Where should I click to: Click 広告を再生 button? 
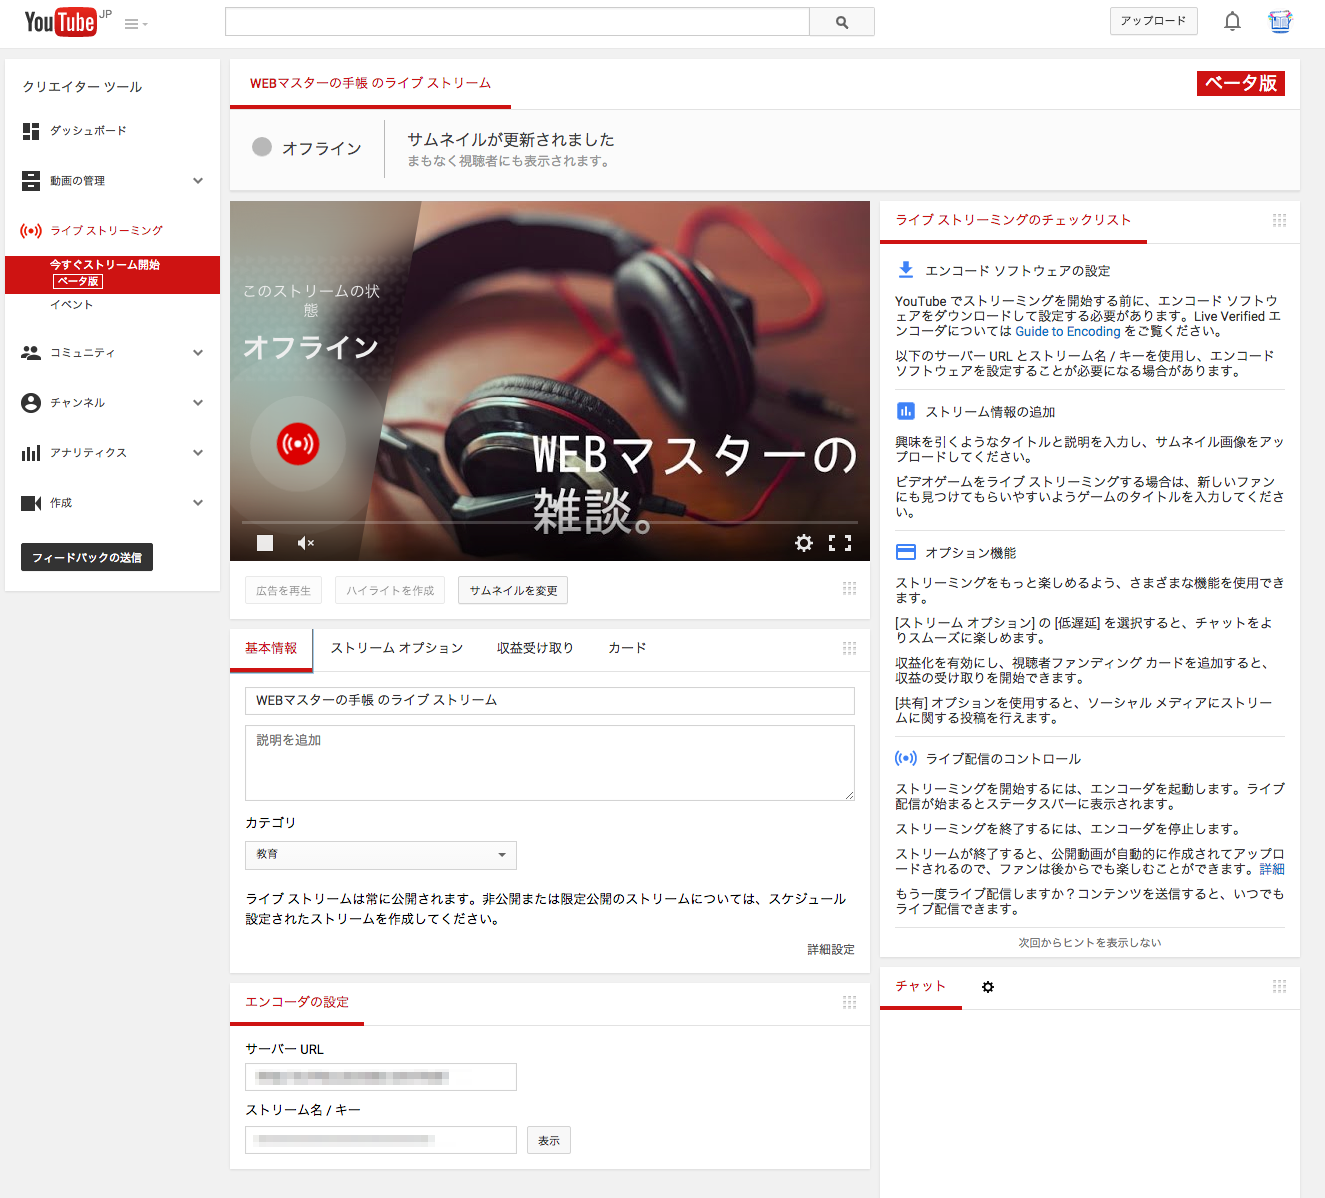pyautogui.click(x=283, y=590)
